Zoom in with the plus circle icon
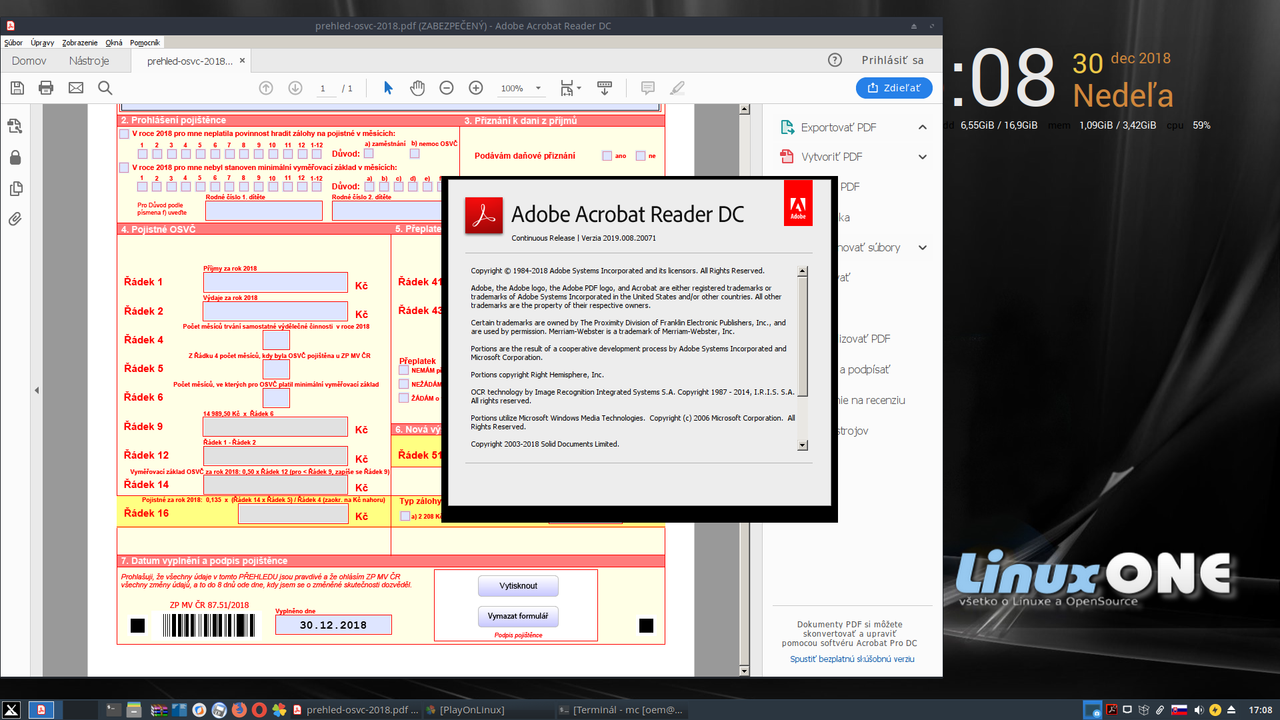Image resolution: width=1280 pixels, height=720 pixels. 476,88
